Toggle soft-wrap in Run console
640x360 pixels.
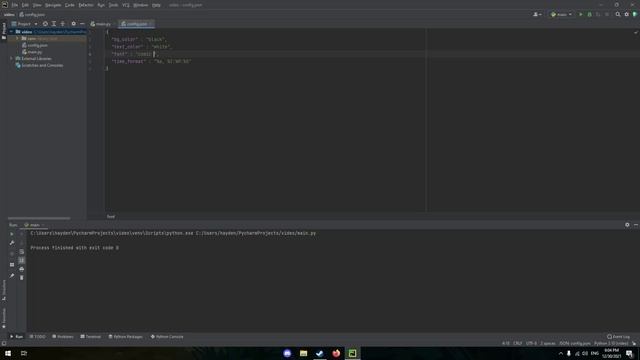point(22,251)
